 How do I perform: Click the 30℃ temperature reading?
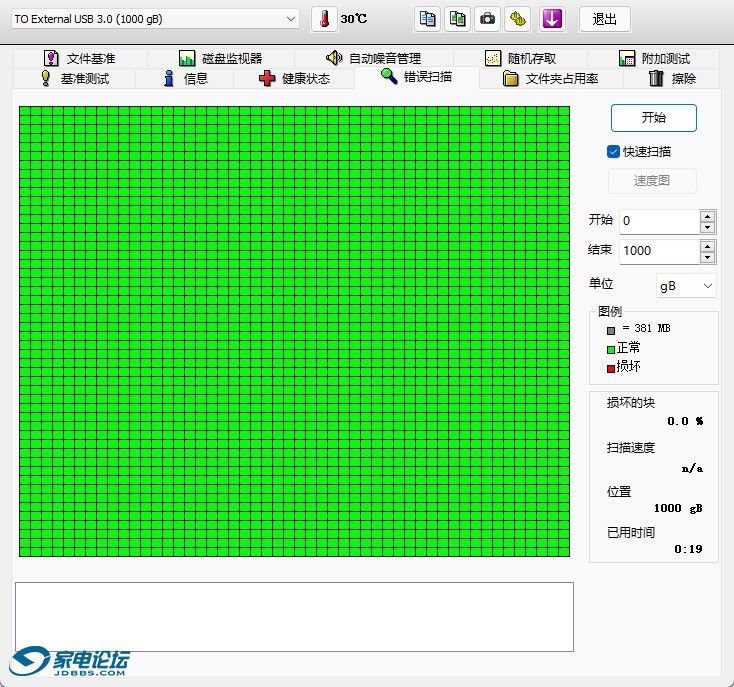pos(353,19)
